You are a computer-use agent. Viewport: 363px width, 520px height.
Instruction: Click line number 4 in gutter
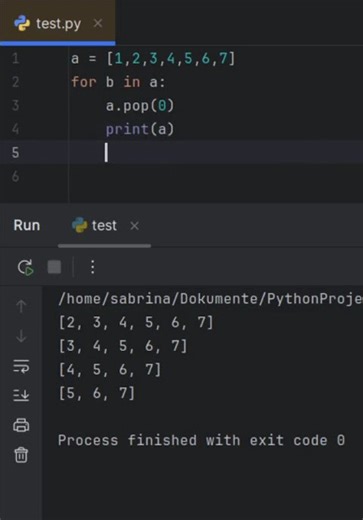[x=15, y=129]
